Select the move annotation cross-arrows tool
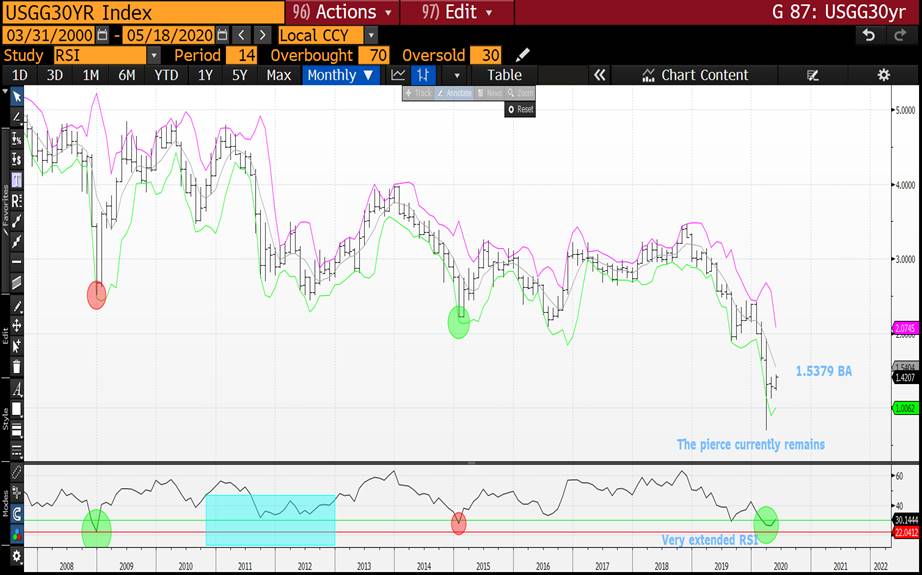Viewport: 922px width, 575px height. click(16, 326)
